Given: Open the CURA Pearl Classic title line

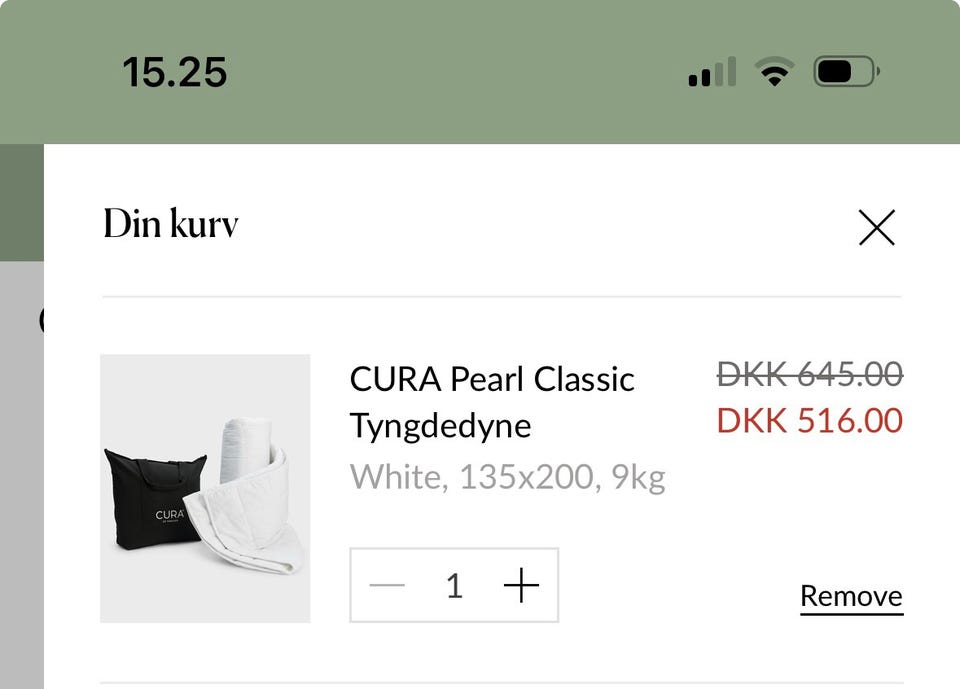Looking at the screenshot, I should (x=492, y=380).
